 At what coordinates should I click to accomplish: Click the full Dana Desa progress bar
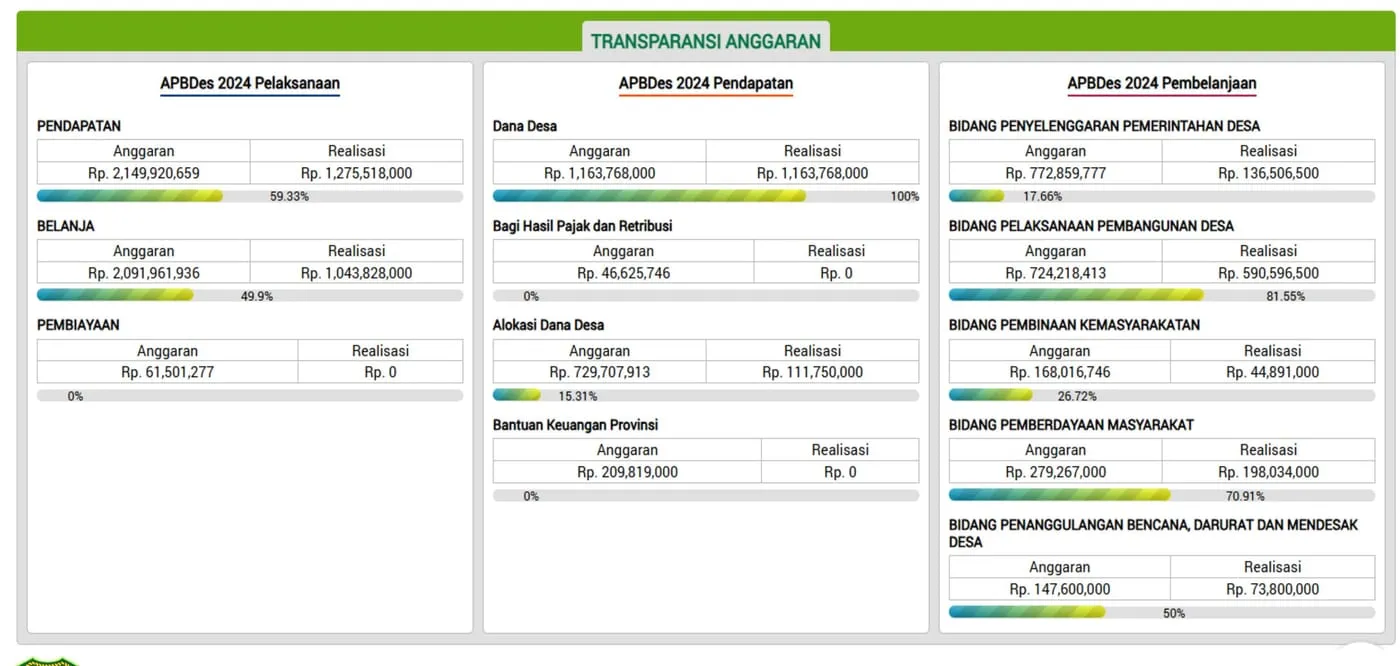(706, 196)
